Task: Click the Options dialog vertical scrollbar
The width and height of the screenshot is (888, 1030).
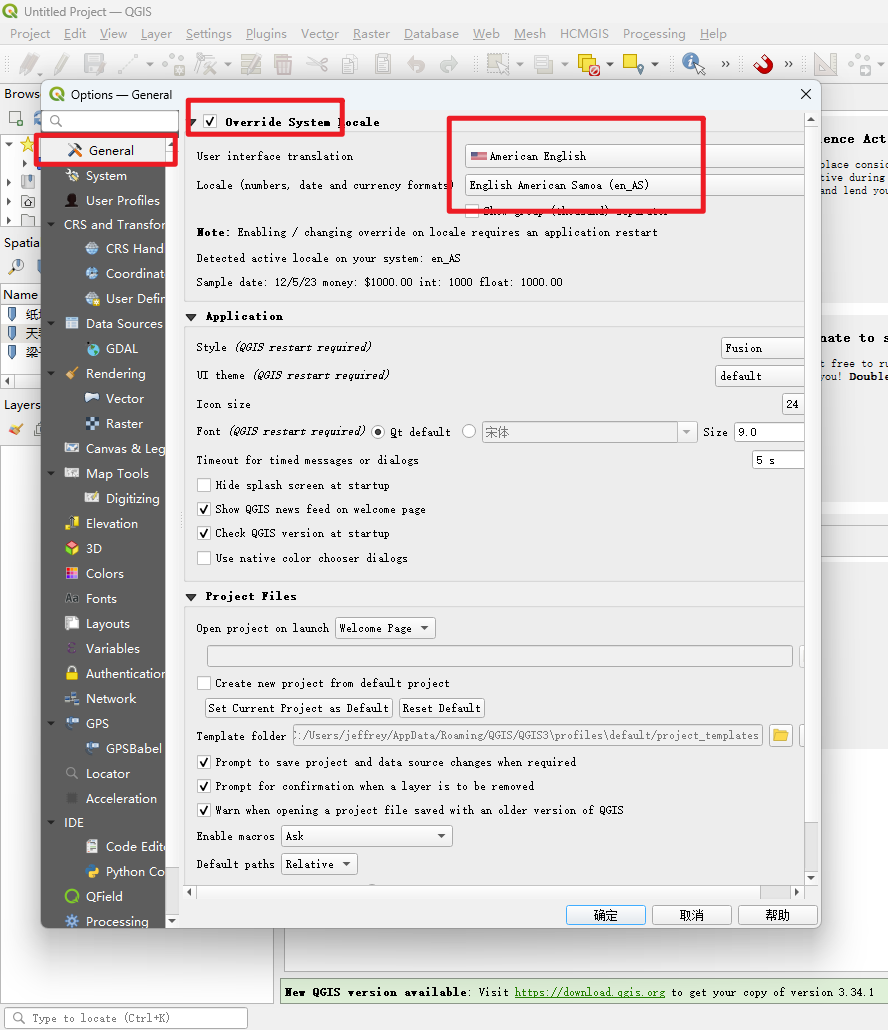Action: [x=811, y=498]
